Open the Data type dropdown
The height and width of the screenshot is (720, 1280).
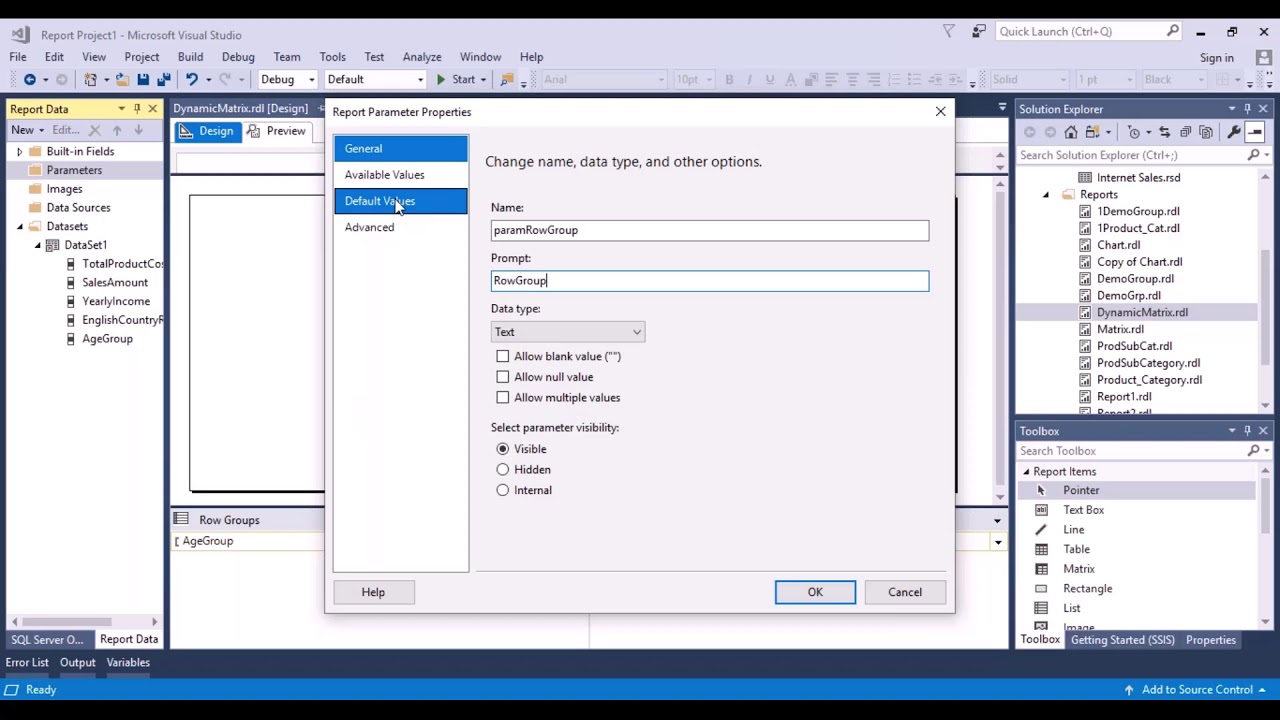(568, 332)
